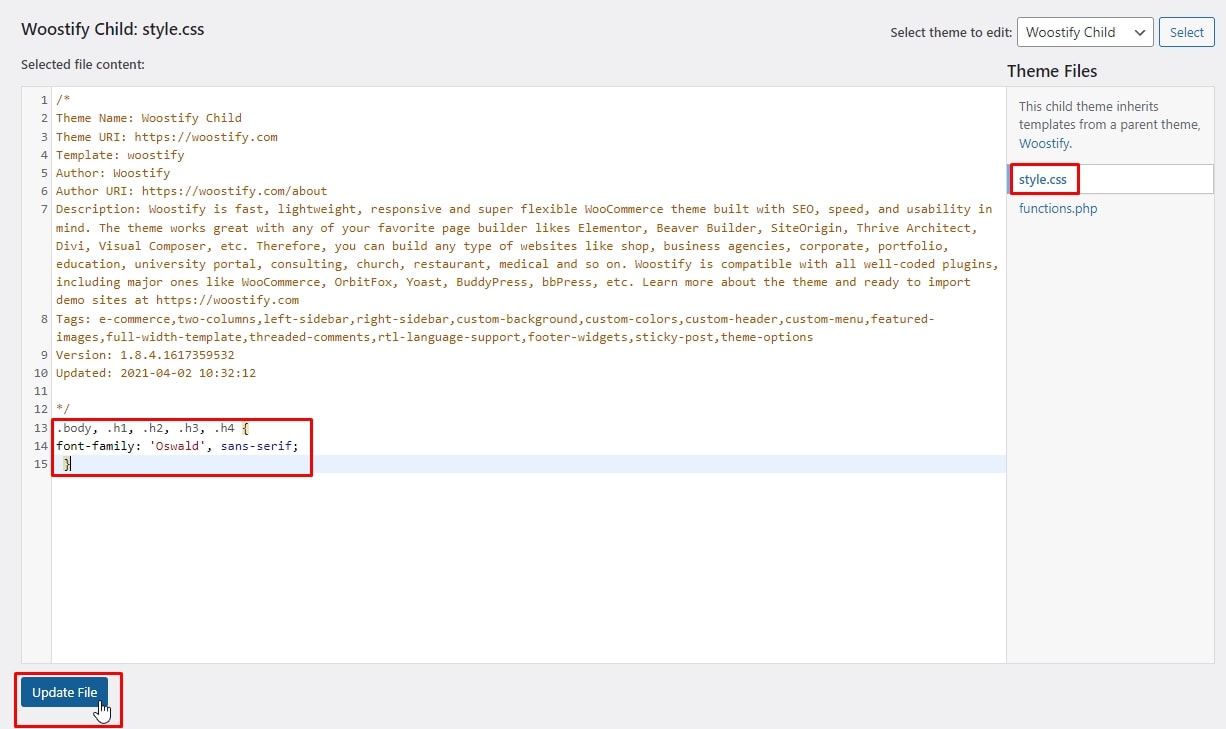Click the font-family 'Oswald' declaration line
Viewport: 1226px width, 729px height.
click(177, 446)
